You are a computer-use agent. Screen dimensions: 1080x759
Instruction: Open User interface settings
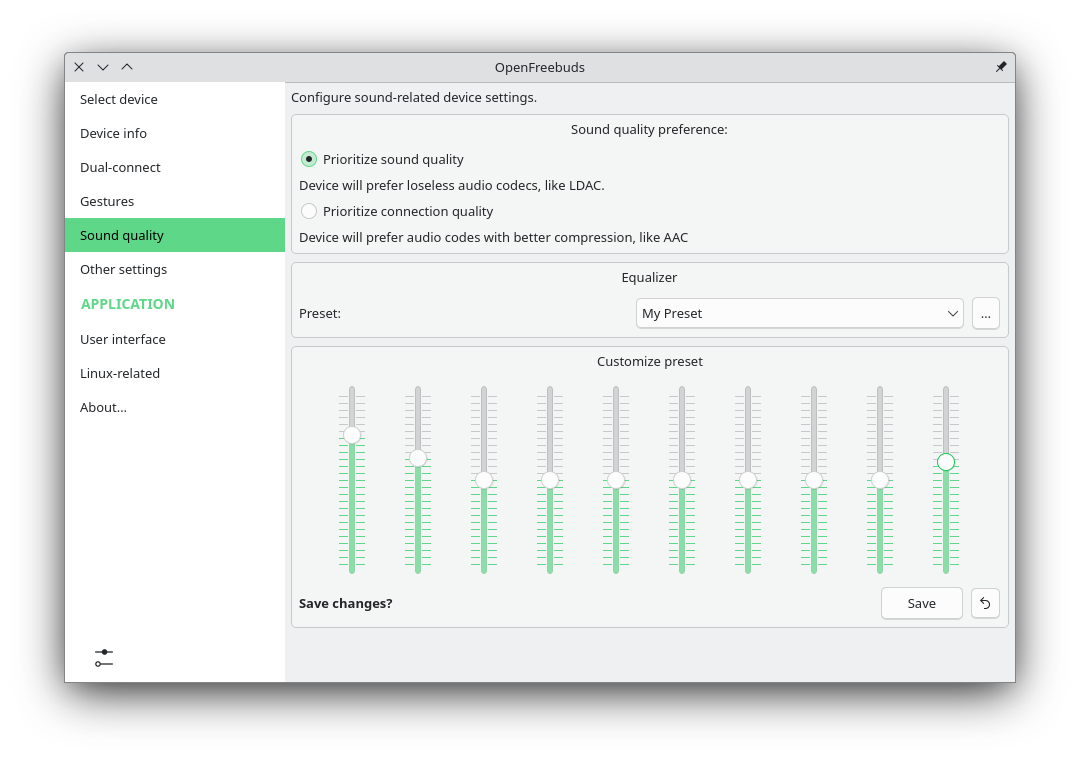(123, 339)
